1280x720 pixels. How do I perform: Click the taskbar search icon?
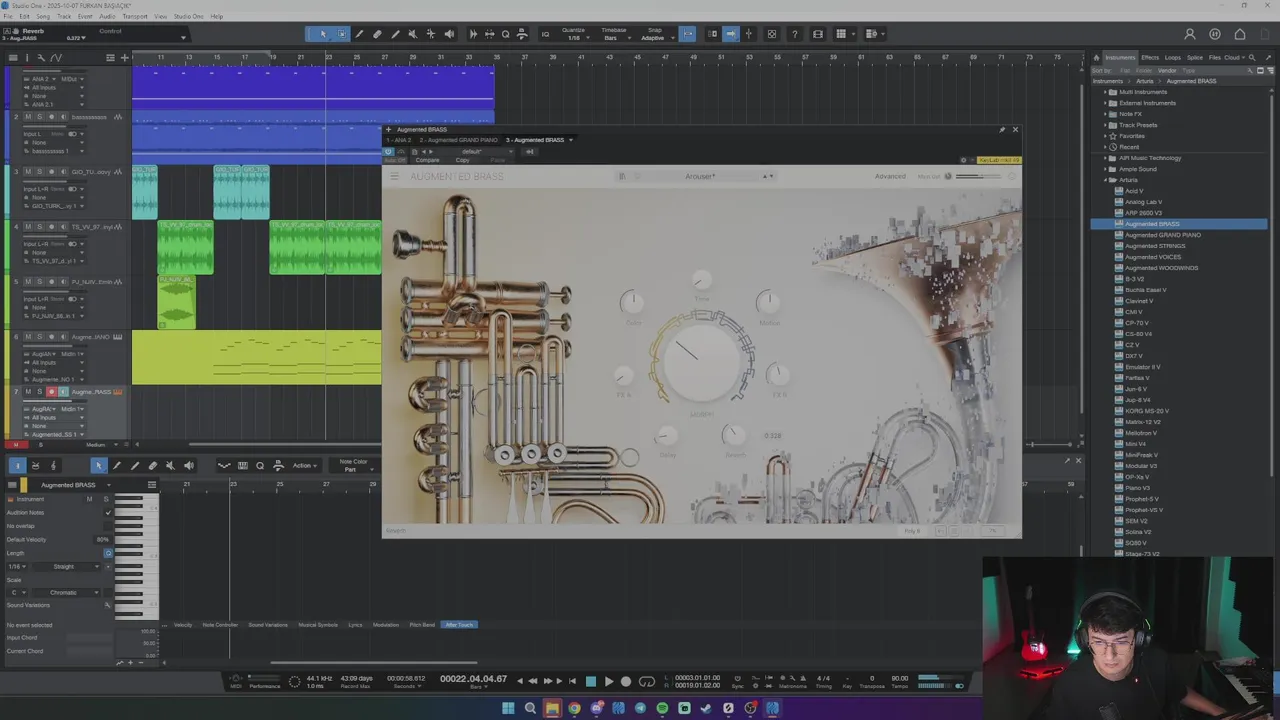(530, 708)
